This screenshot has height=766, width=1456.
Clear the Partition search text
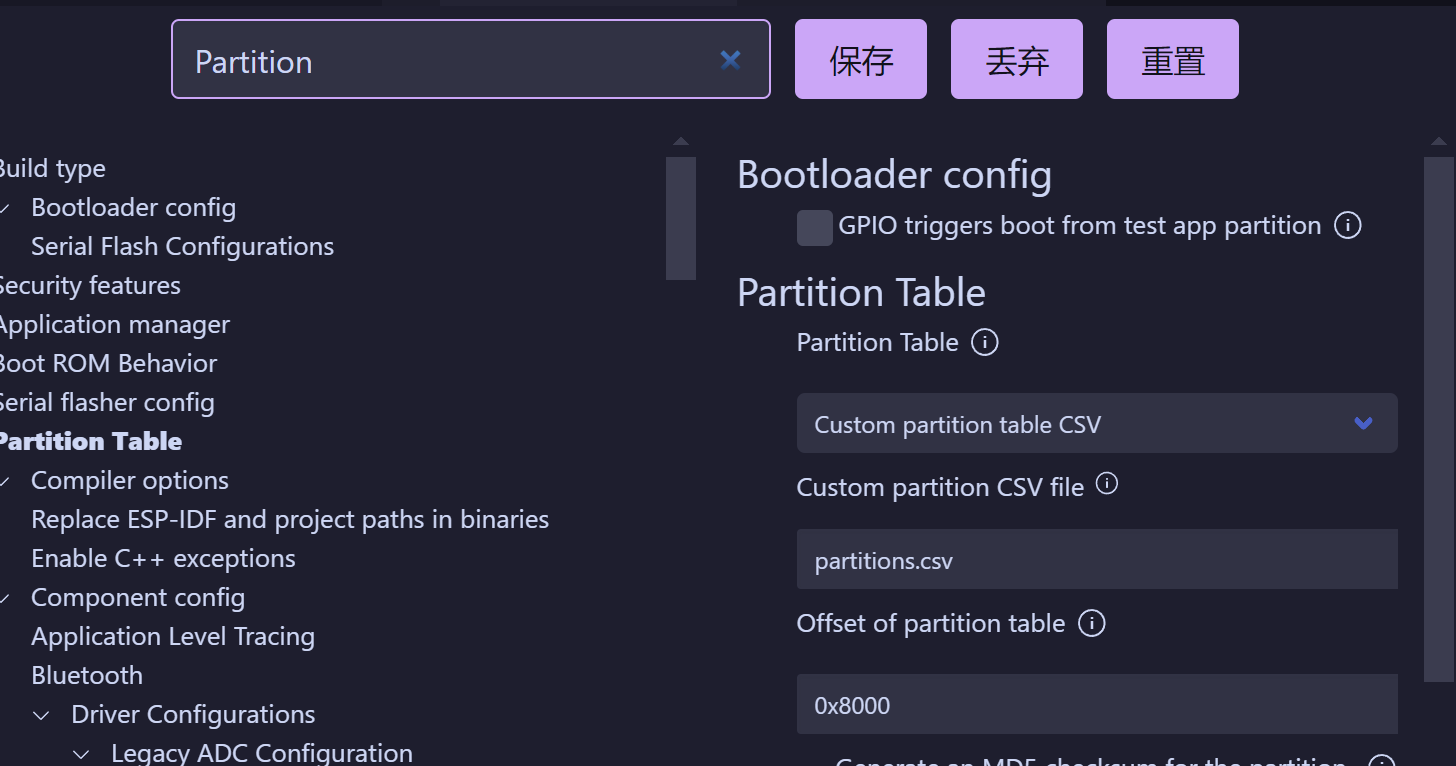coord(730,61)
